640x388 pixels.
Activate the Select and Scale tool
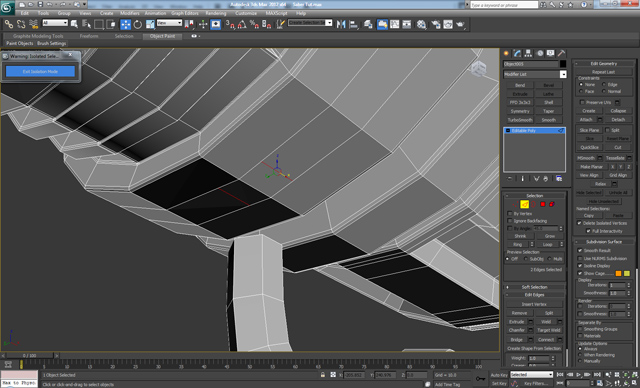[x=150, y=24]
